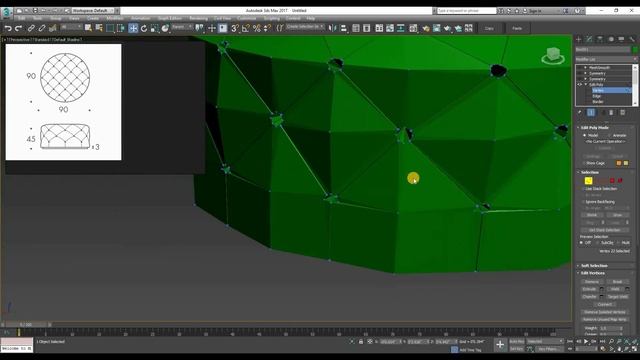Select Preview Selection SubObj radio button
640x360 pixels.
tap(598, 242)
